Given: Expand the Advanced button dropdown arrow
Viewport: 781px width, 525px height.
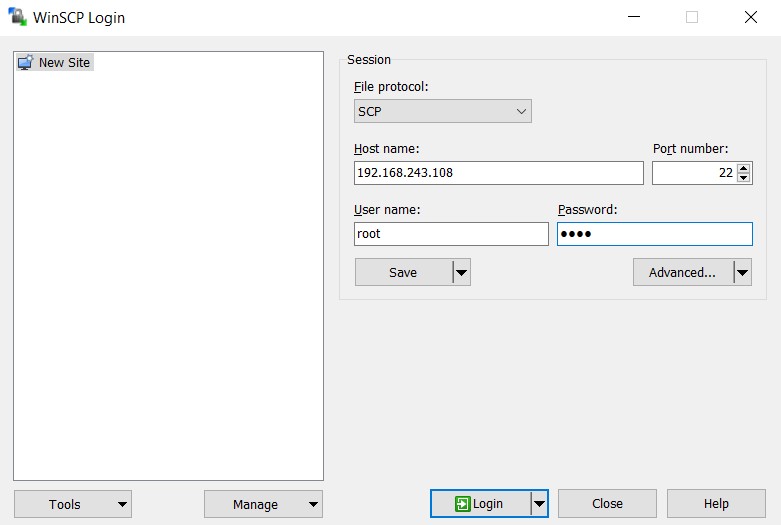Looking at the screenshot, I should tap(742, 272).
